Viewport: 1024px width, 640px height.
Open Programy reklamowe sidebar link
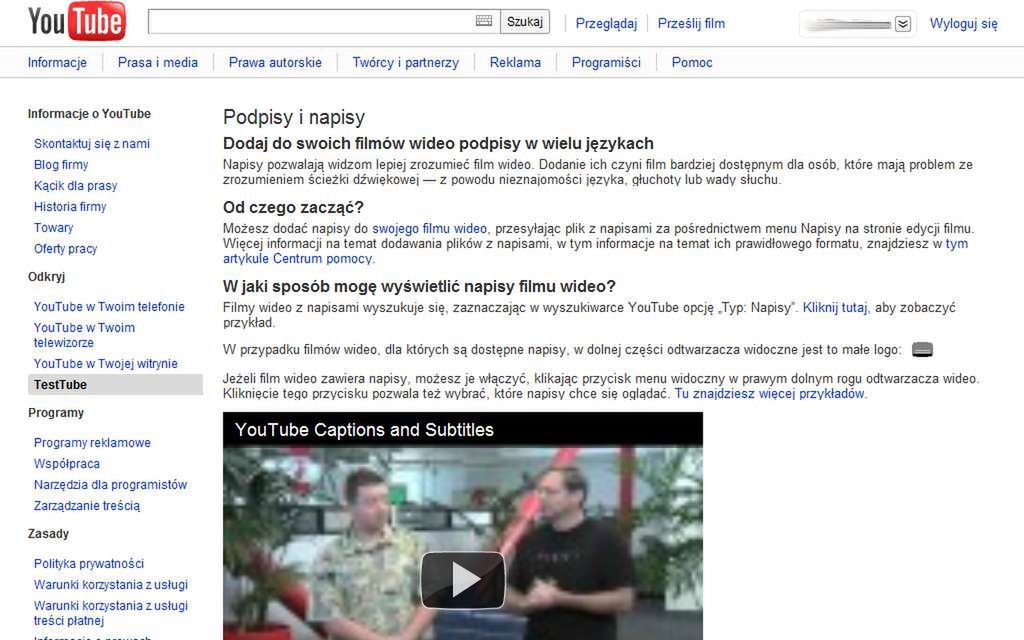pos(92,443)
